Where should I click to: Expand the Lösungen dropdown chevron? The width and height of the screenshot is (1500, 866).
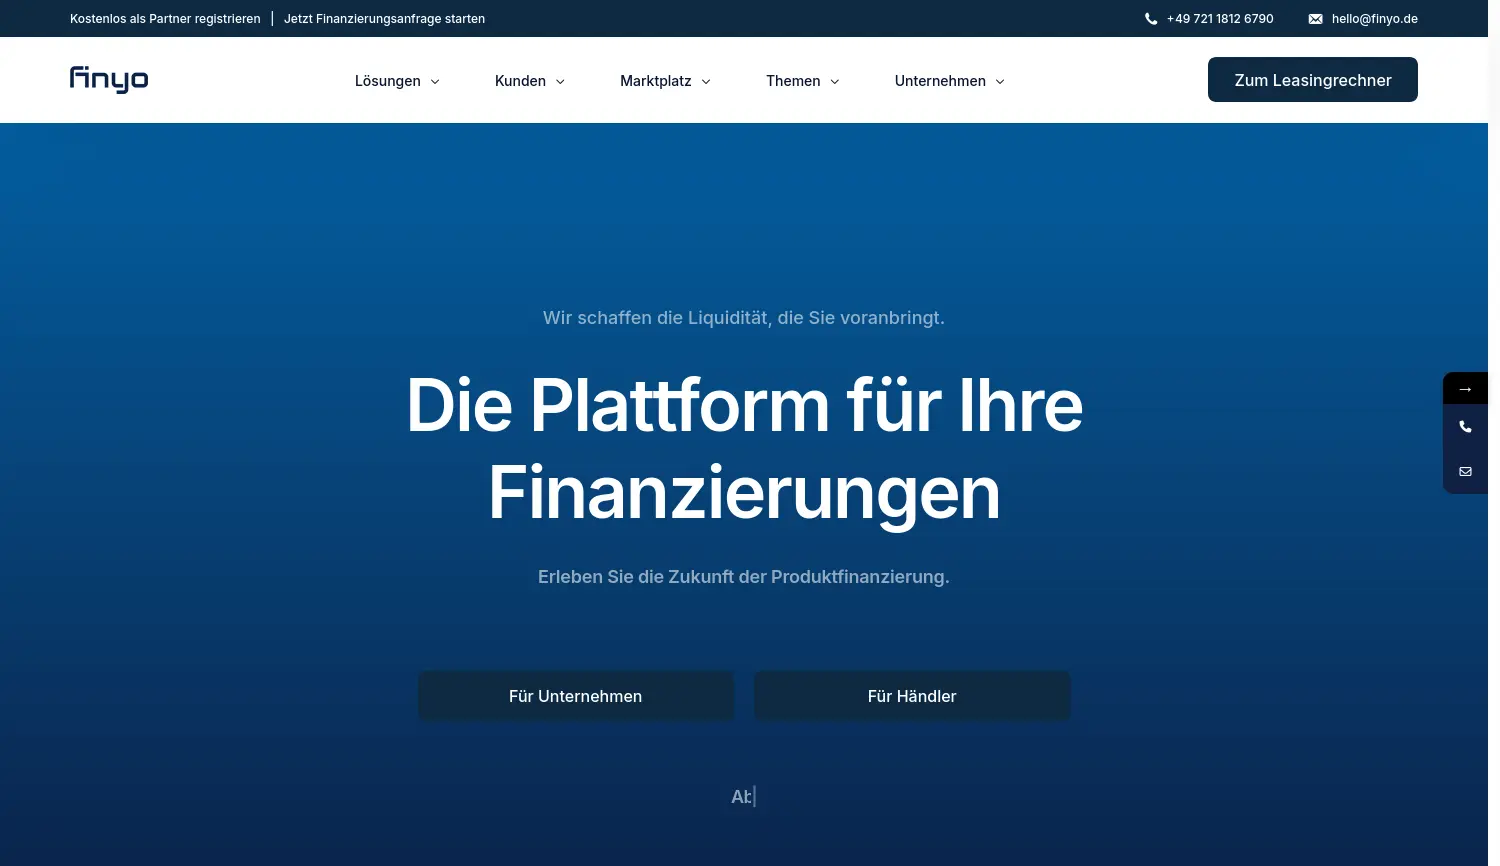(x=435, y=82)
